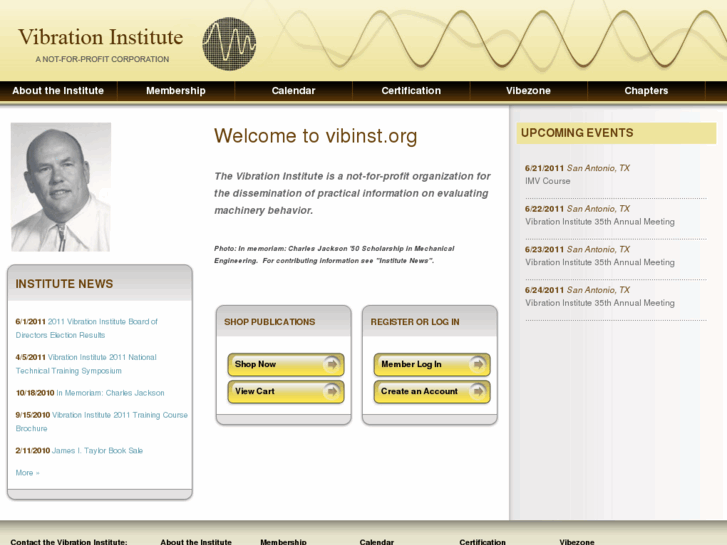The height and width of the screenshot is (545, 727).
Task: Click footer Calendar link
Action: pos(376,541)
